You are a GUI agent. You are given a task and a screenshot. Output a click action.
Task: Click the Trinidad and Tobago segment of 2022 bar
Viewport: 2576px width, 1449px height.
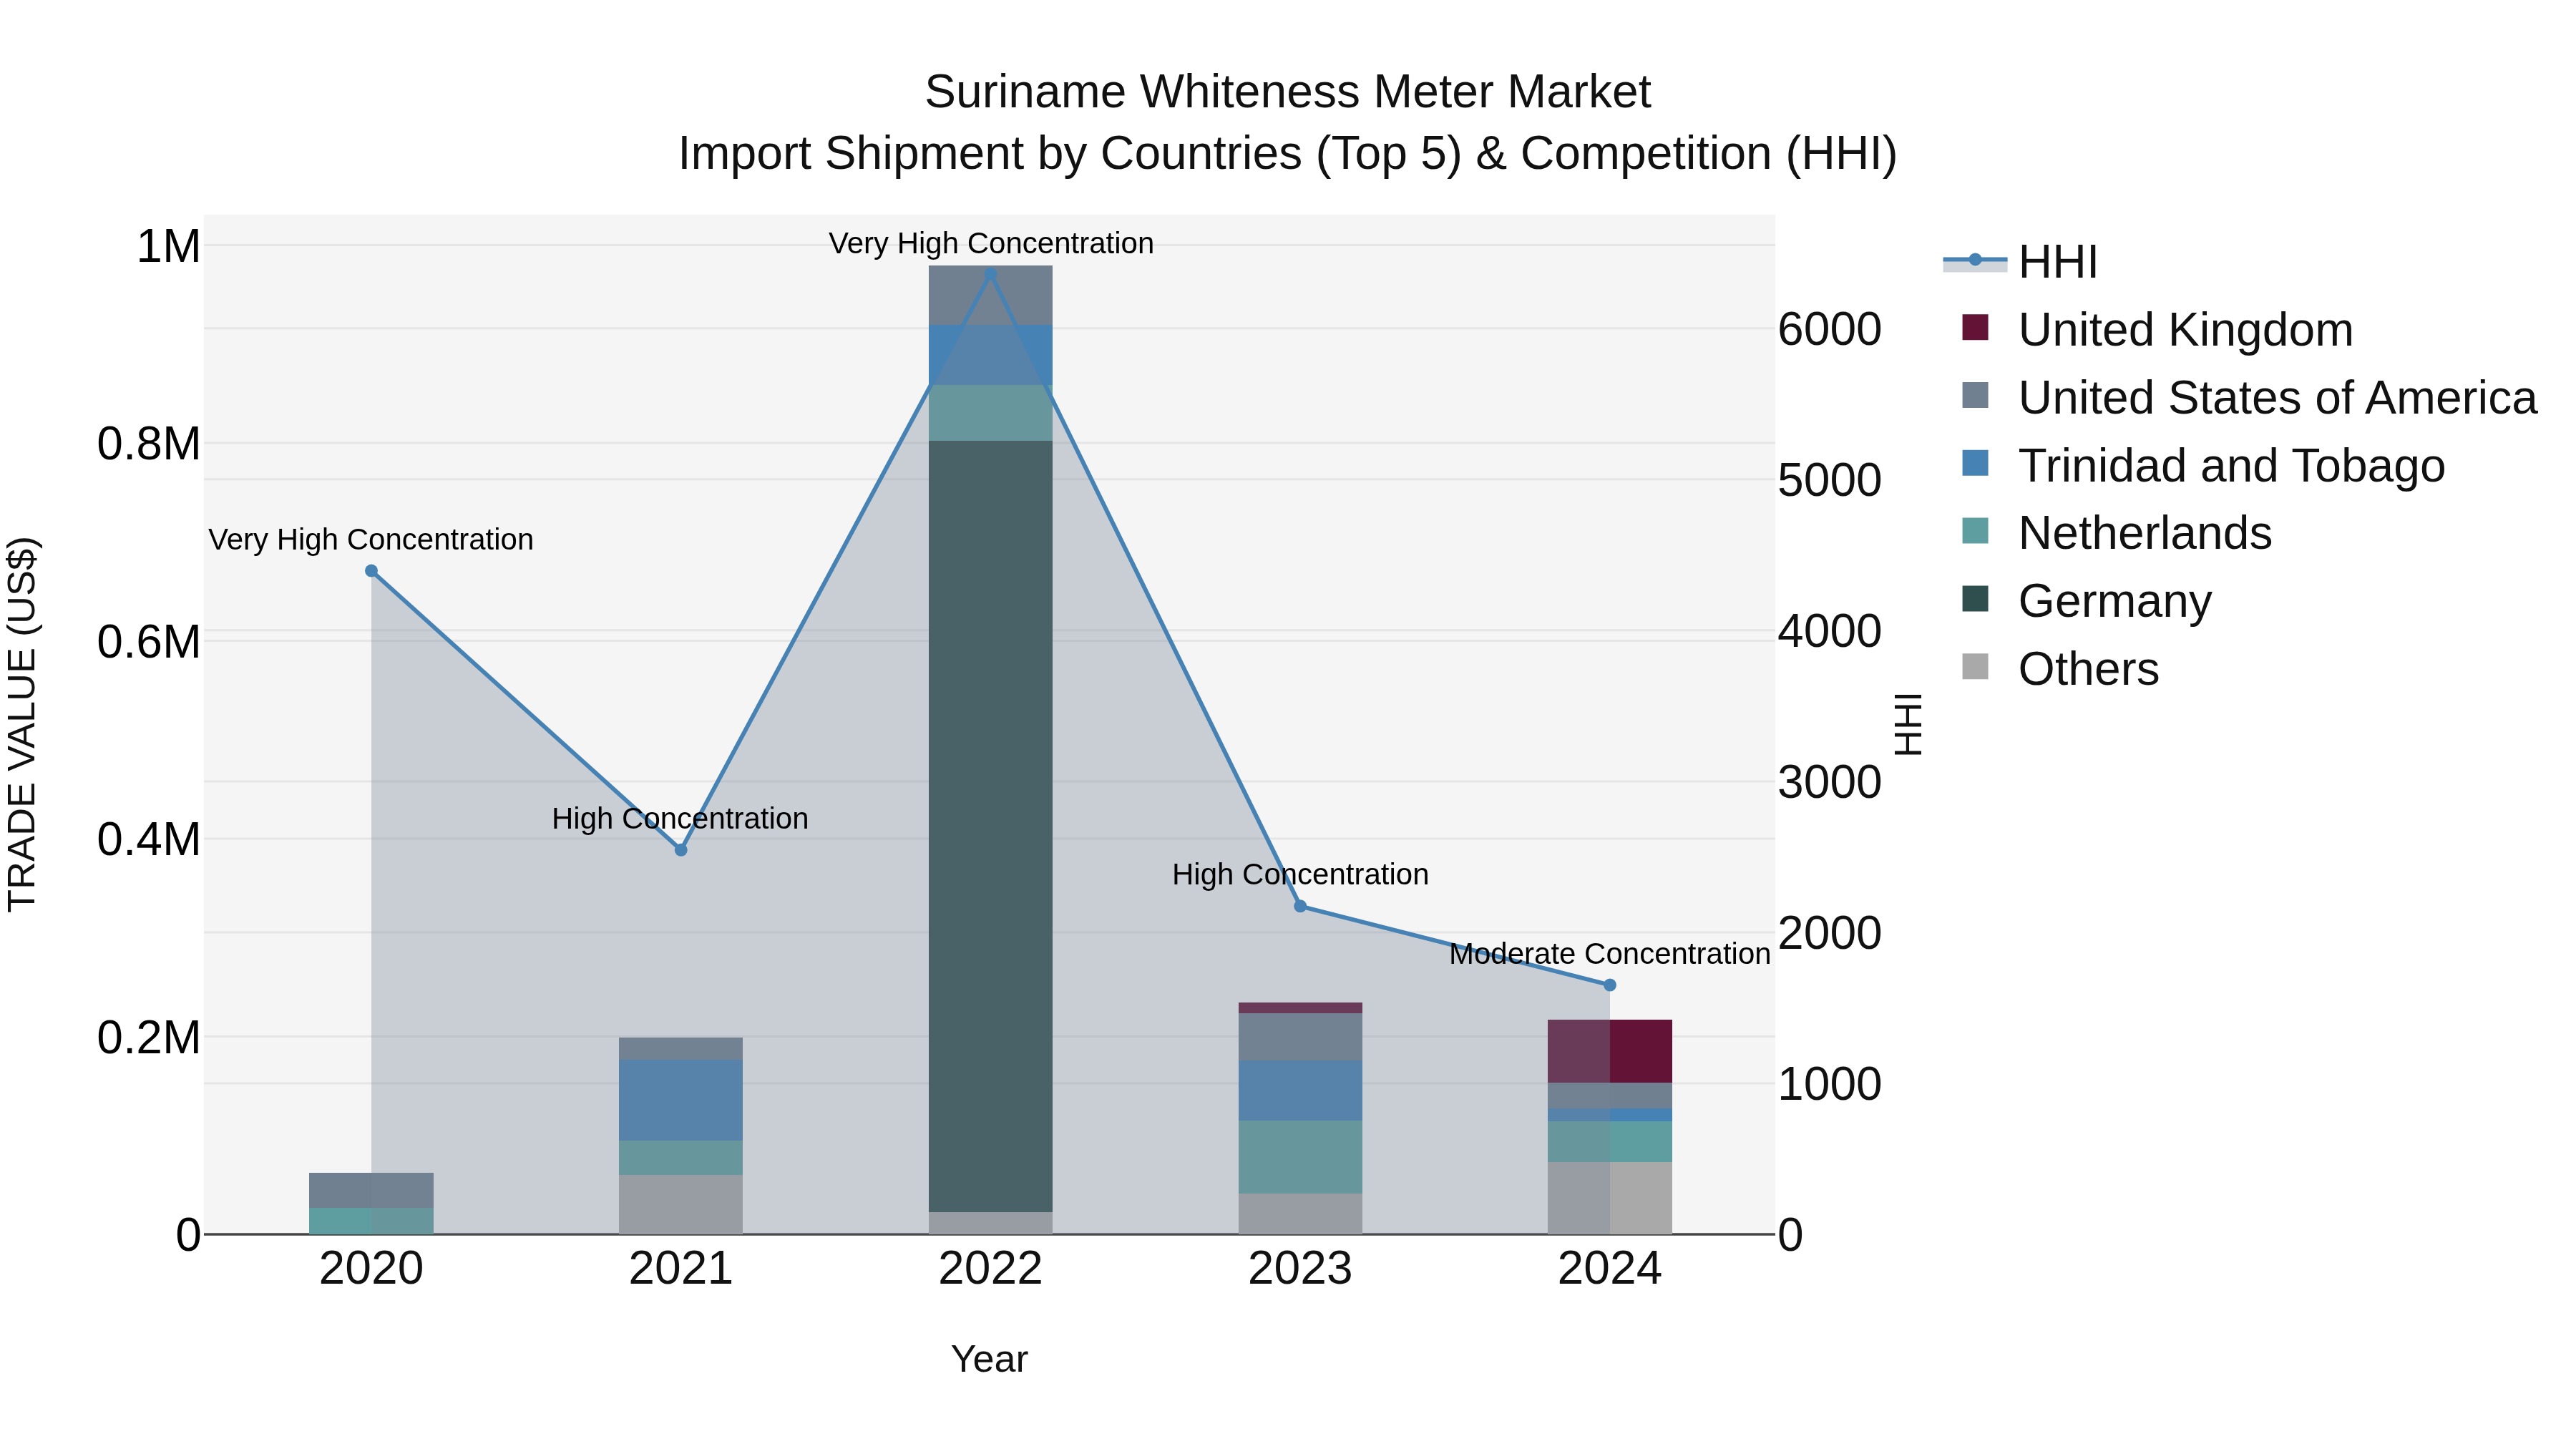tap(991, 356)
